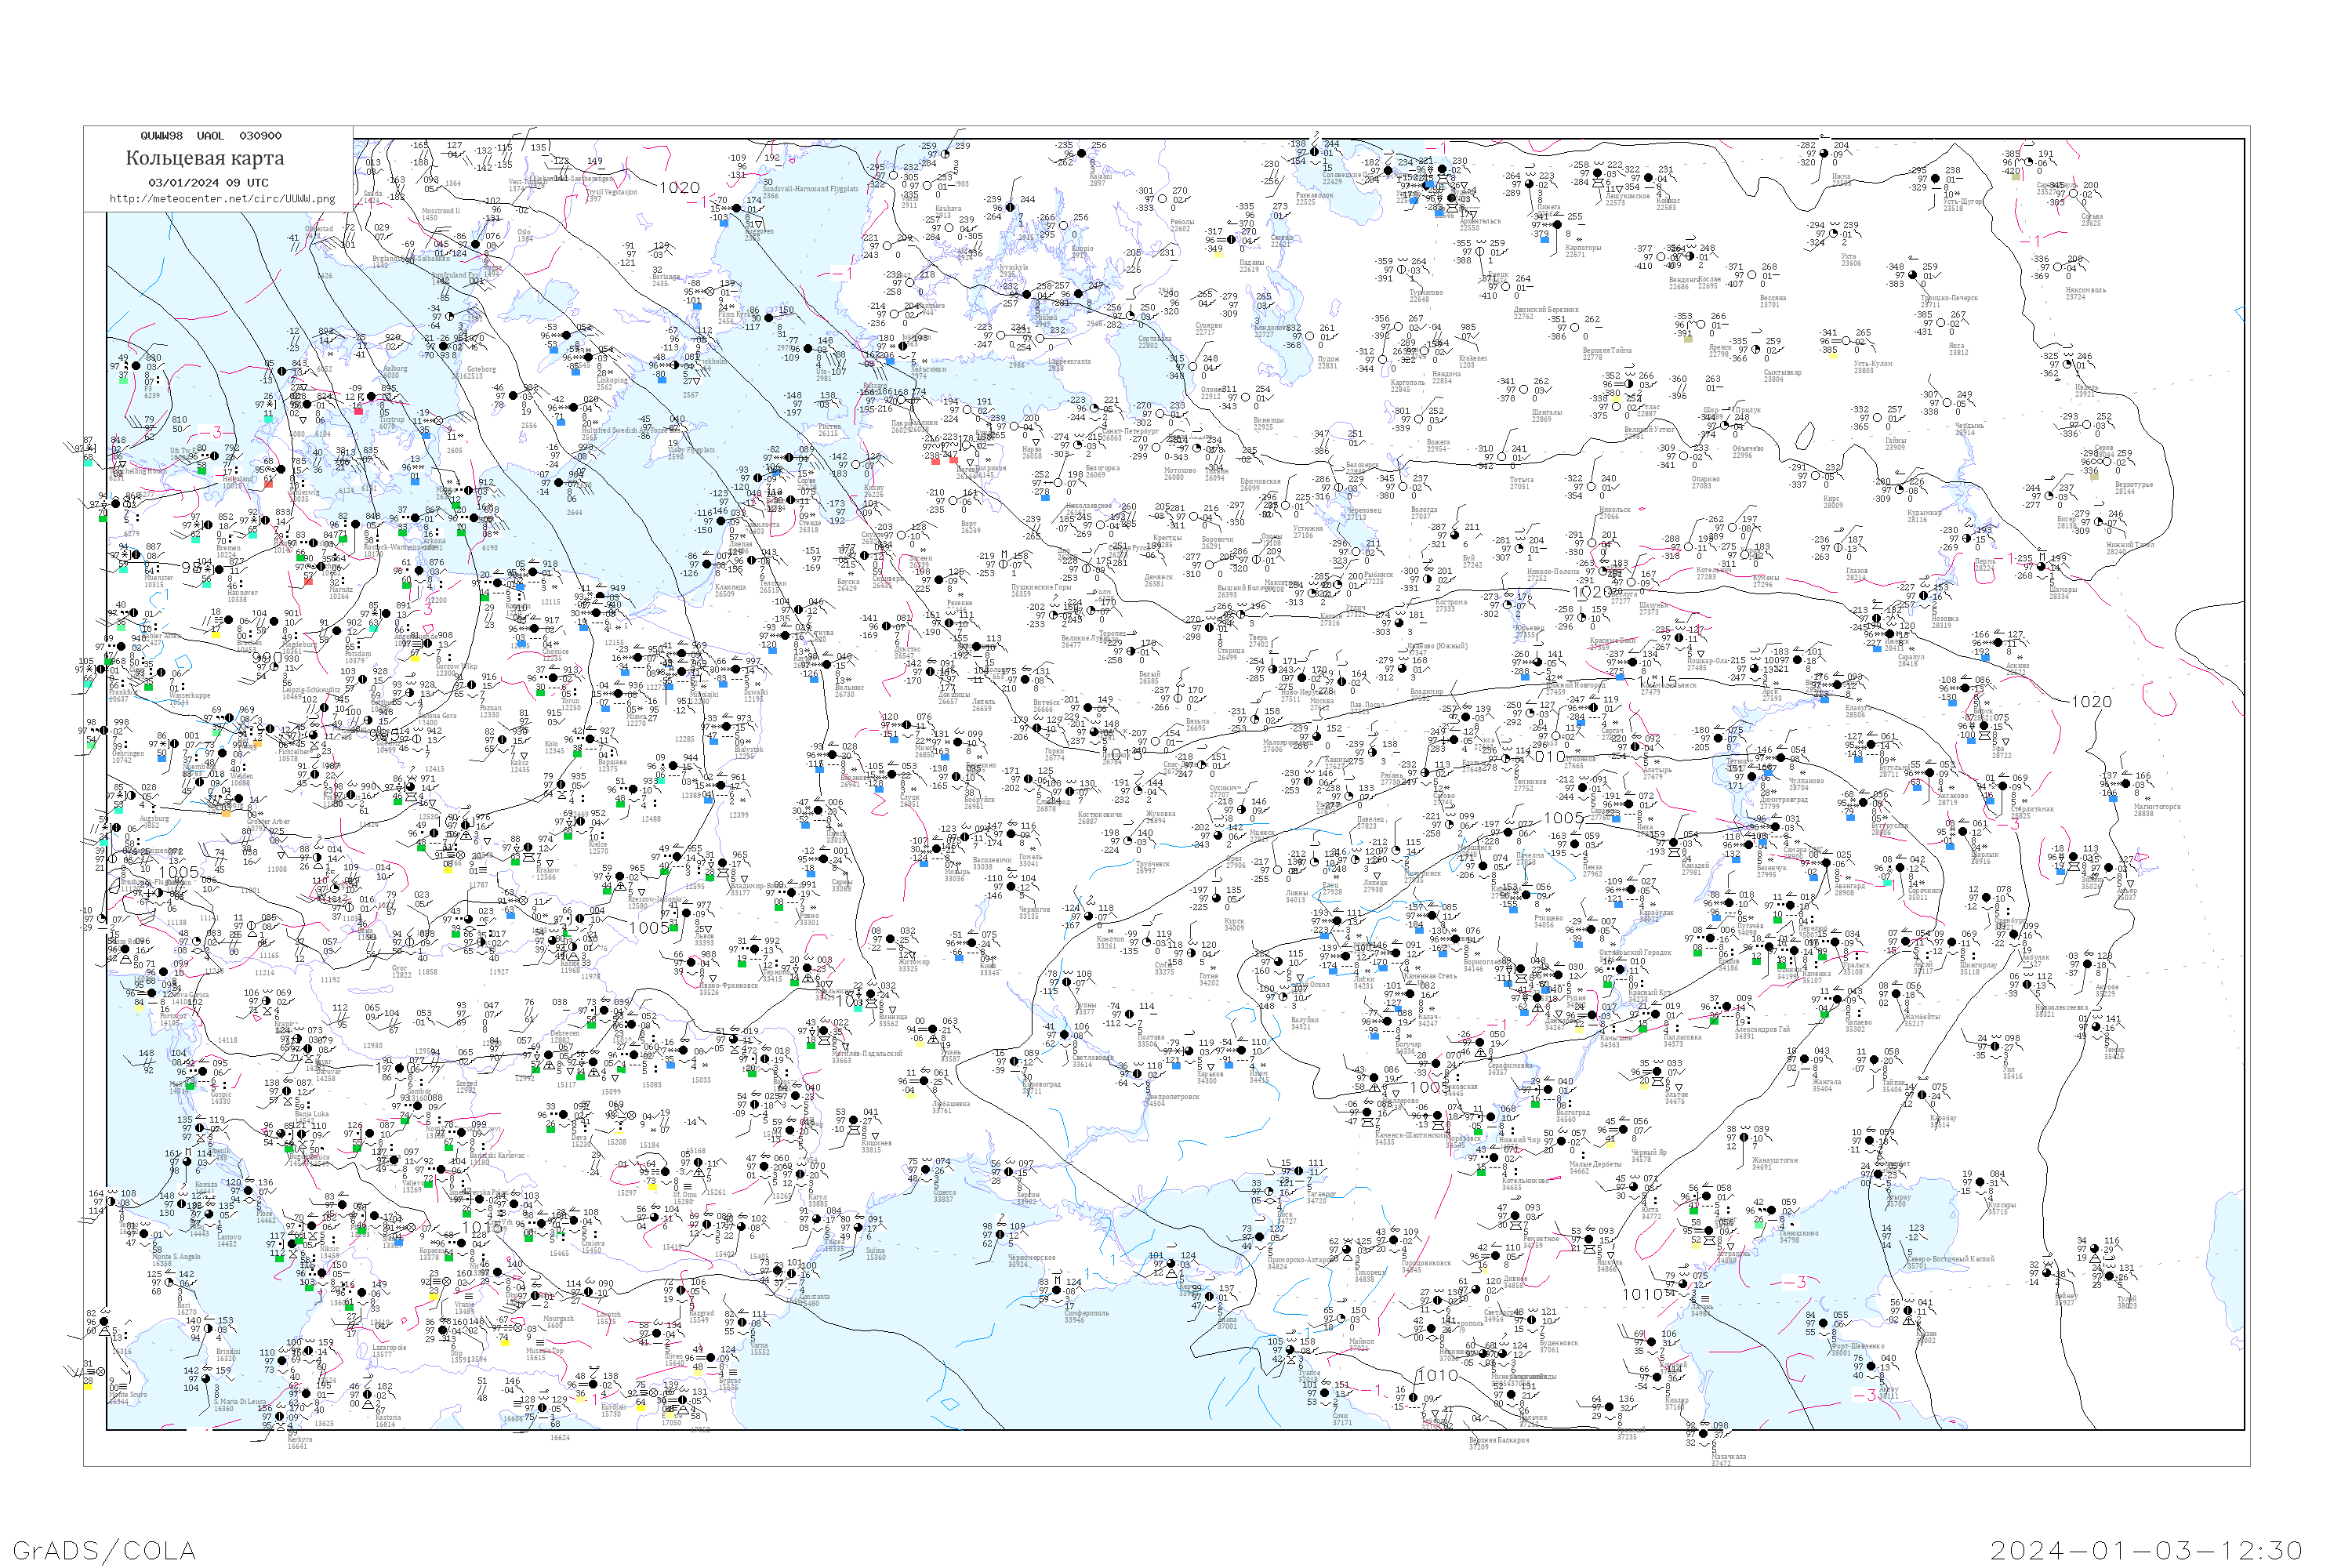Click the timestamp 2024-01-03-12:30 at bottom right
The height and width of the screenshot is (1568, 2352).
pos(2146,1550)
